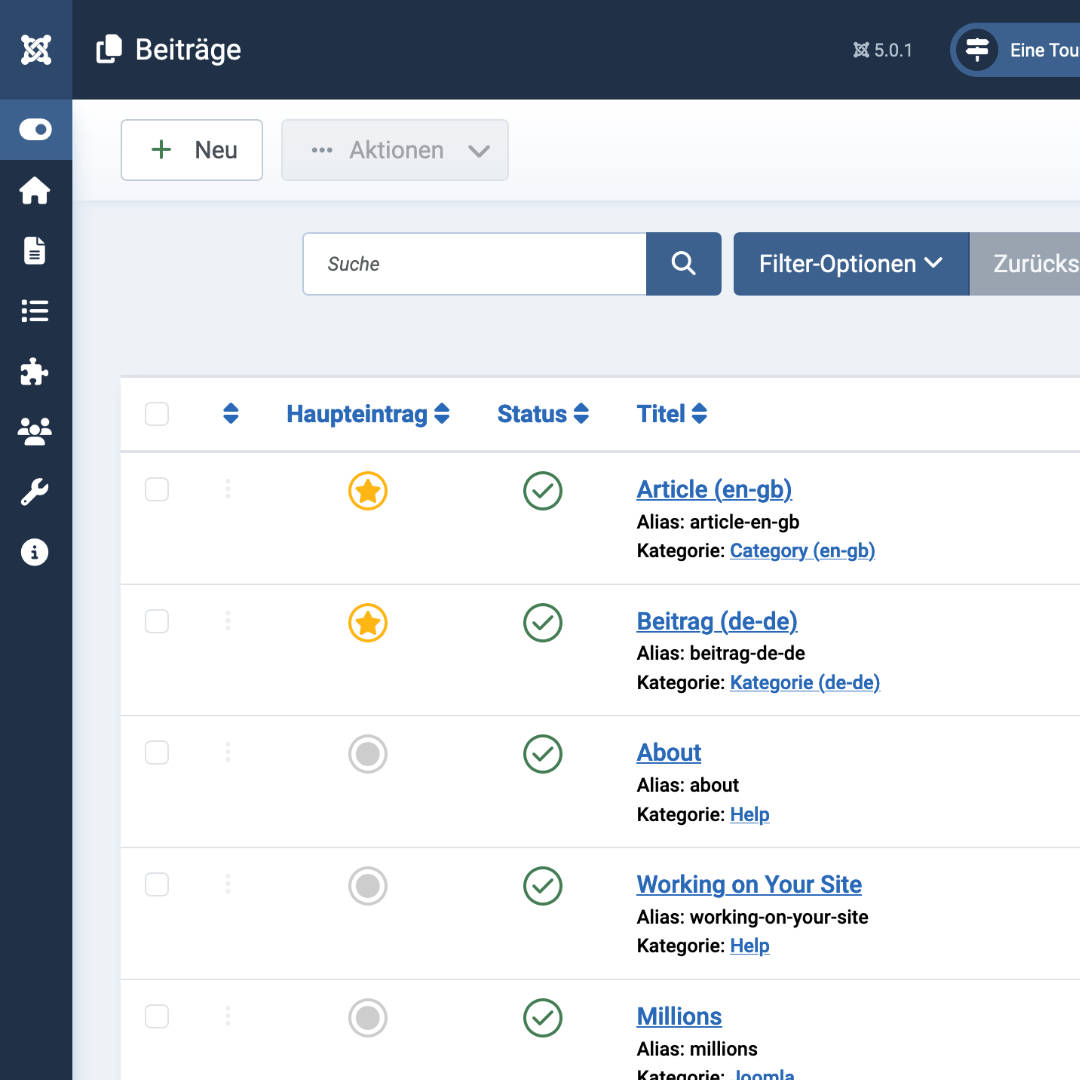Open the Home dashboard icon

34,190
